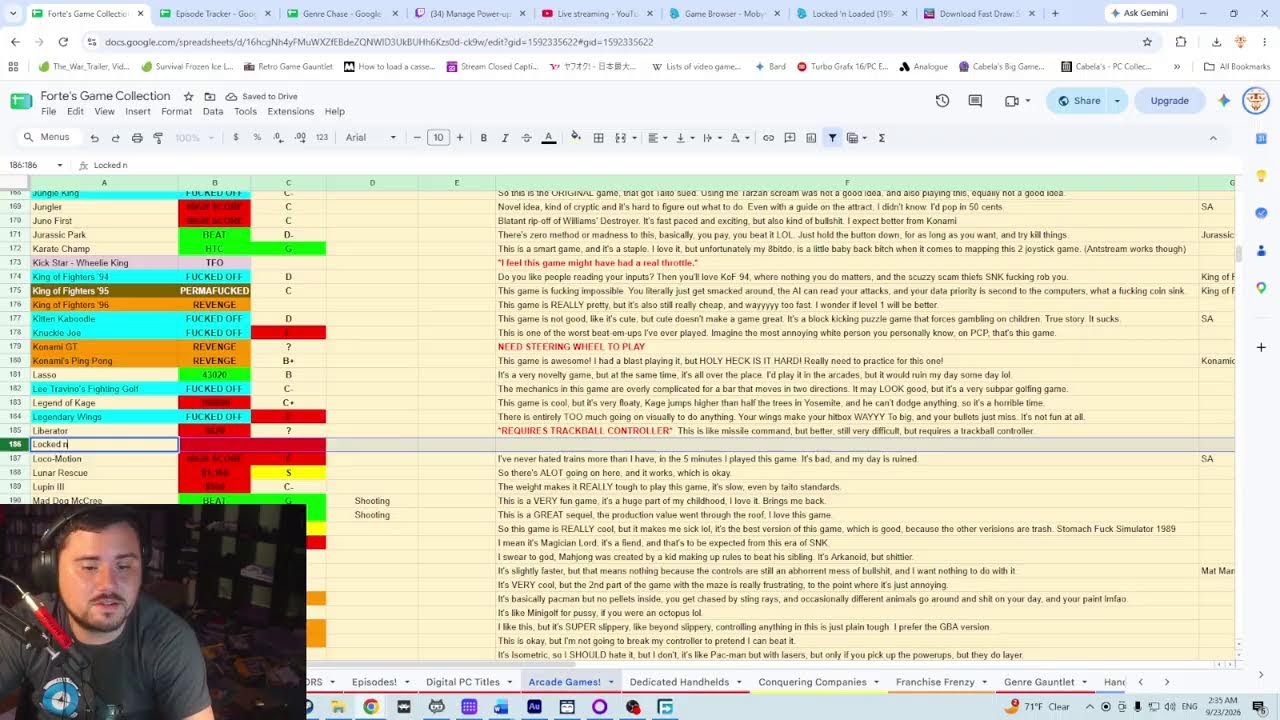Increase font size with plus
The image size is (1280, 720).
point(460,138)
